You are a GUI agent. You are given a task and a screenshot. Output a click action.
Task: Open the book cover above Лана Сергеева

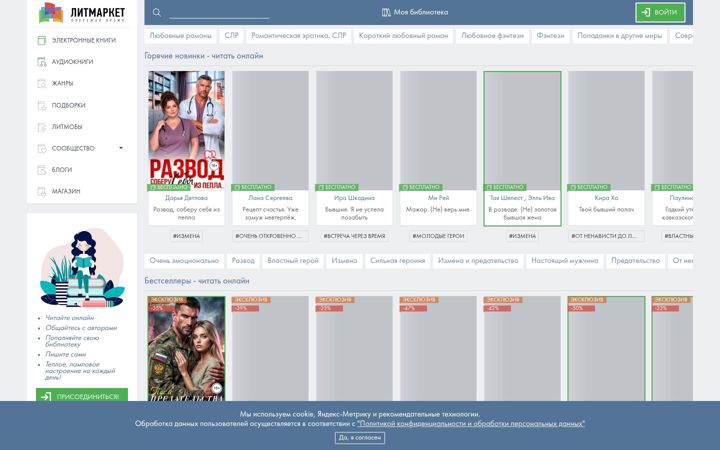tap(270, 130)
